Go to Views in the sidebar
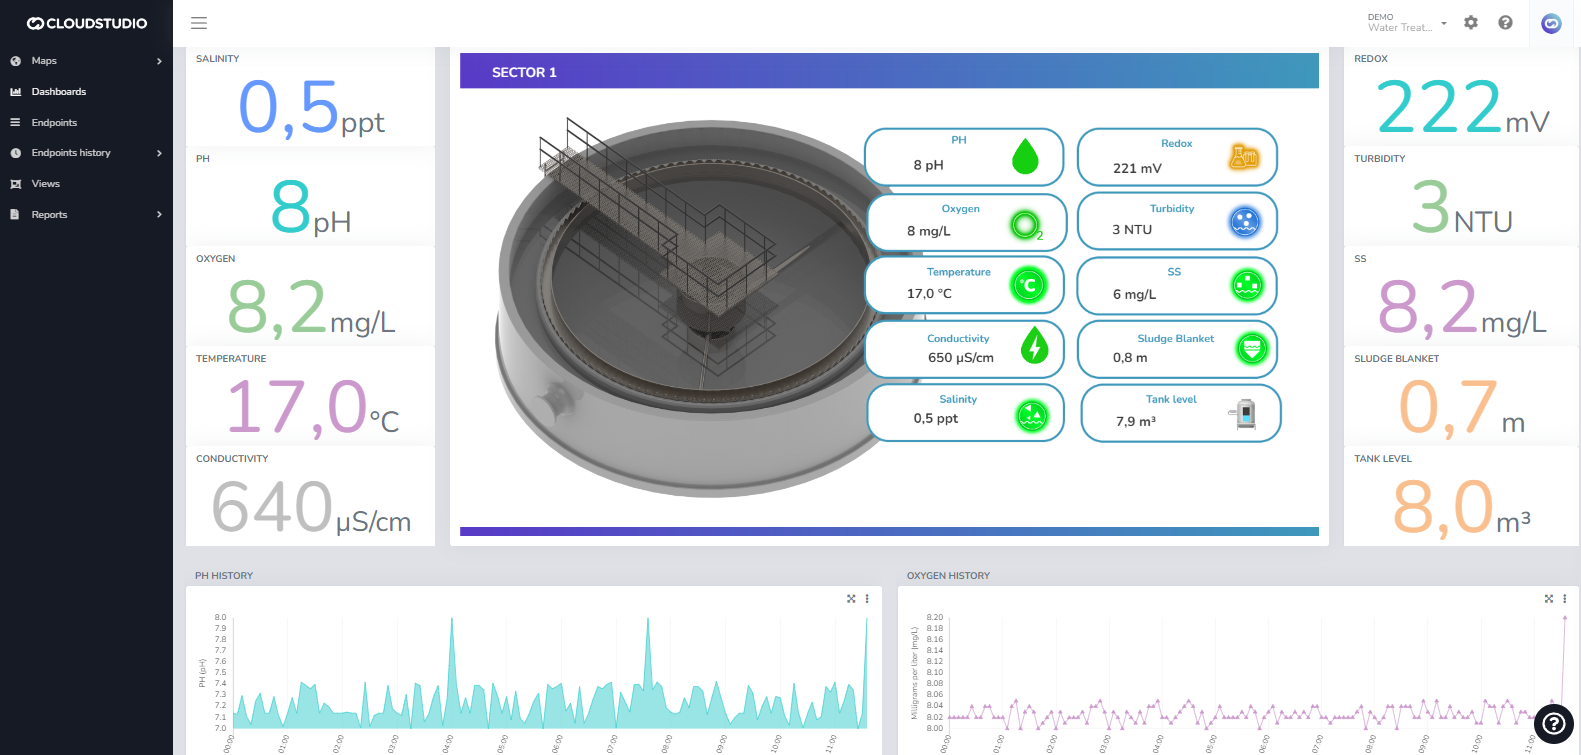 46,184
